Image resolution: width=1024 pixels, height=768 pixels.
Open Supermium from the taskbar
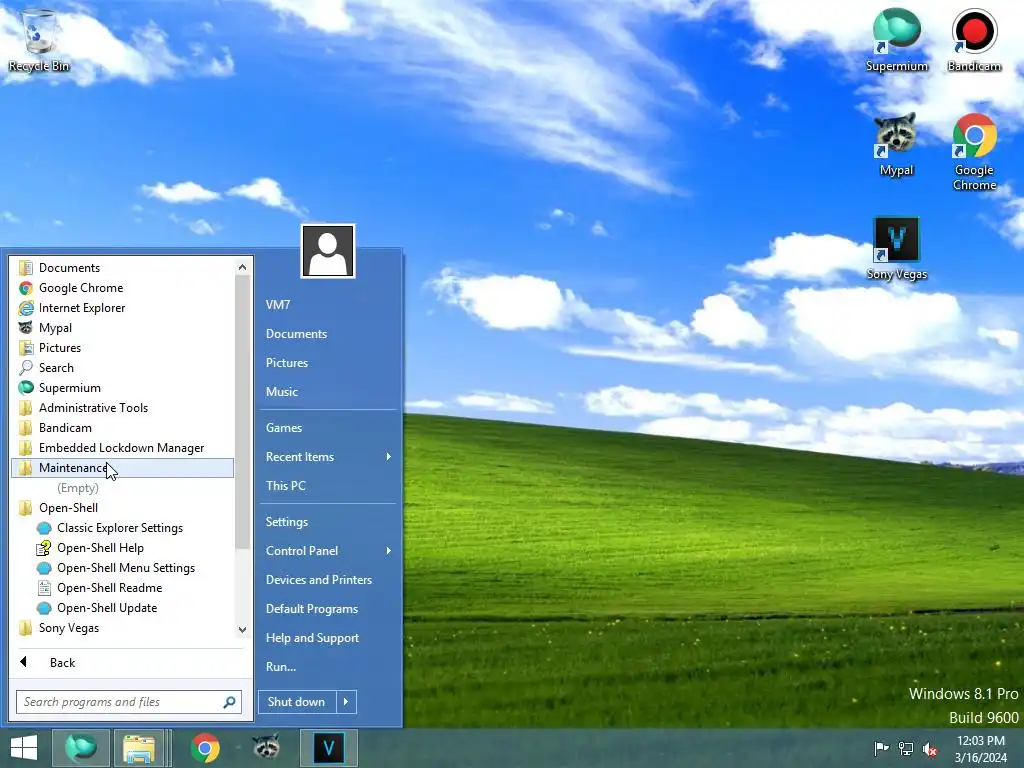tap(81, 748)
